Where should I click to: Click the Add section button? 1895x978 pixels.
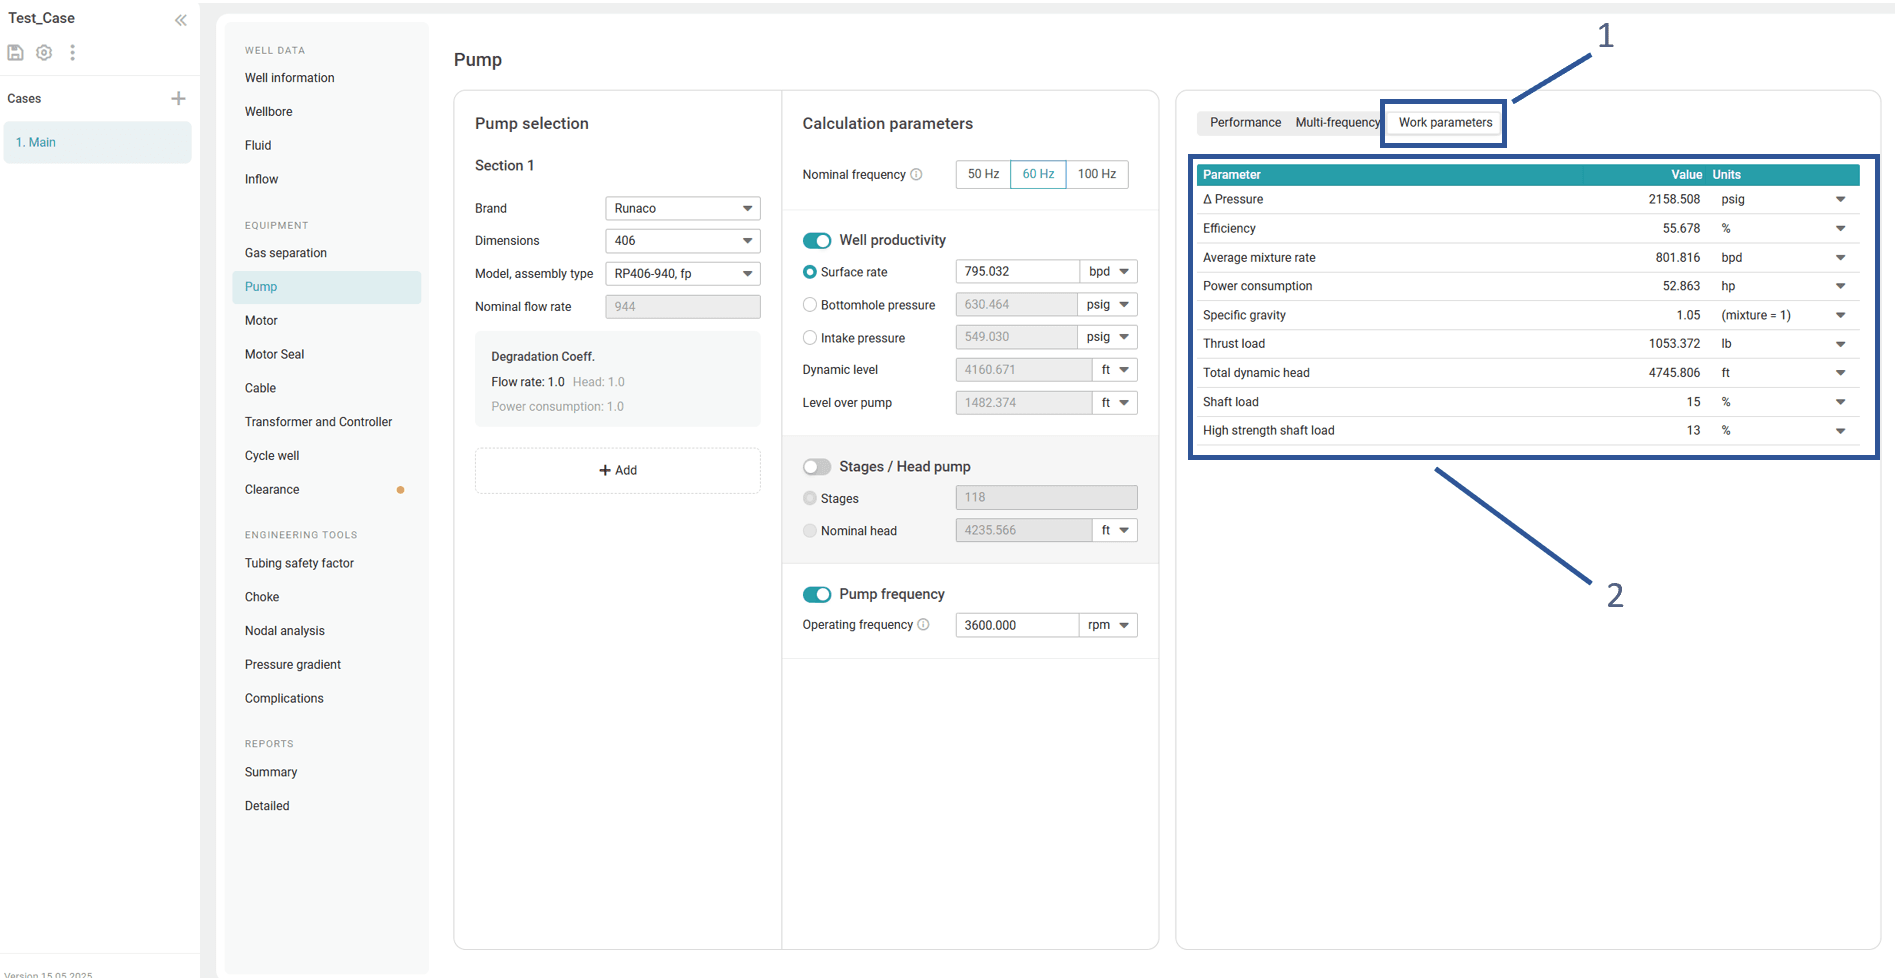coord(617,470)
